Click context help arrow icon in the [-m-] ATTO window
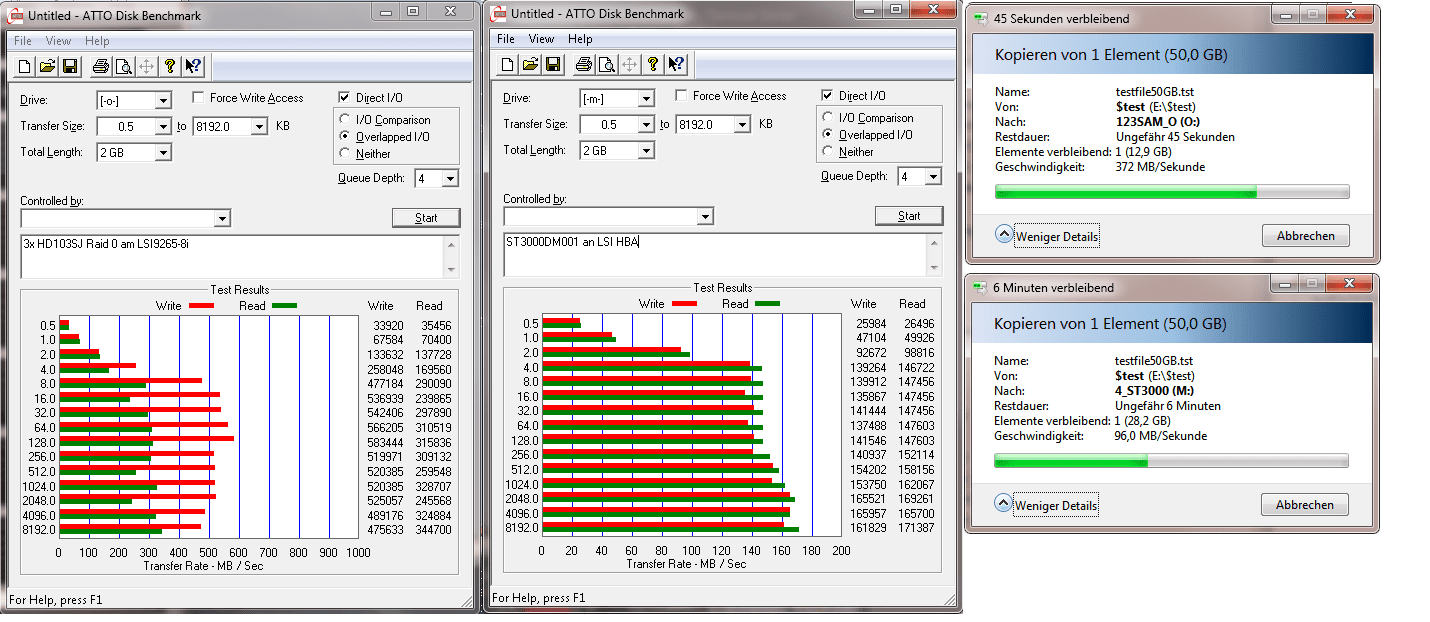Viewport: 1430px width, 622px height. pyautogui.click(x=677, y=64)
